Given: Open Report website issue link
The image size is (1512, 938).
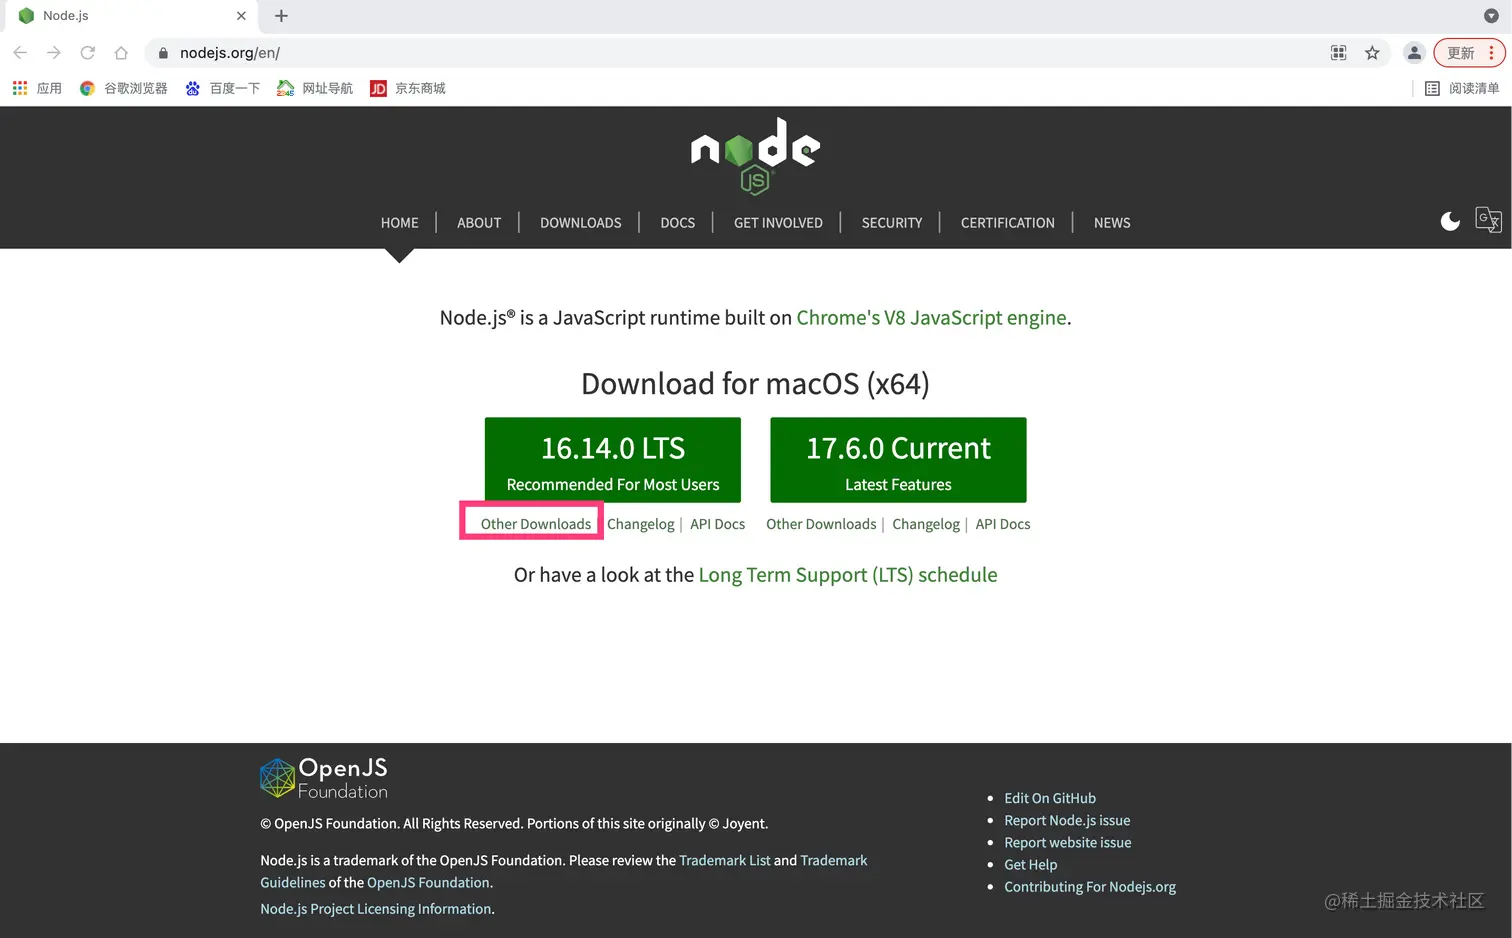Looking at the screenshot, I should 1068,842.
